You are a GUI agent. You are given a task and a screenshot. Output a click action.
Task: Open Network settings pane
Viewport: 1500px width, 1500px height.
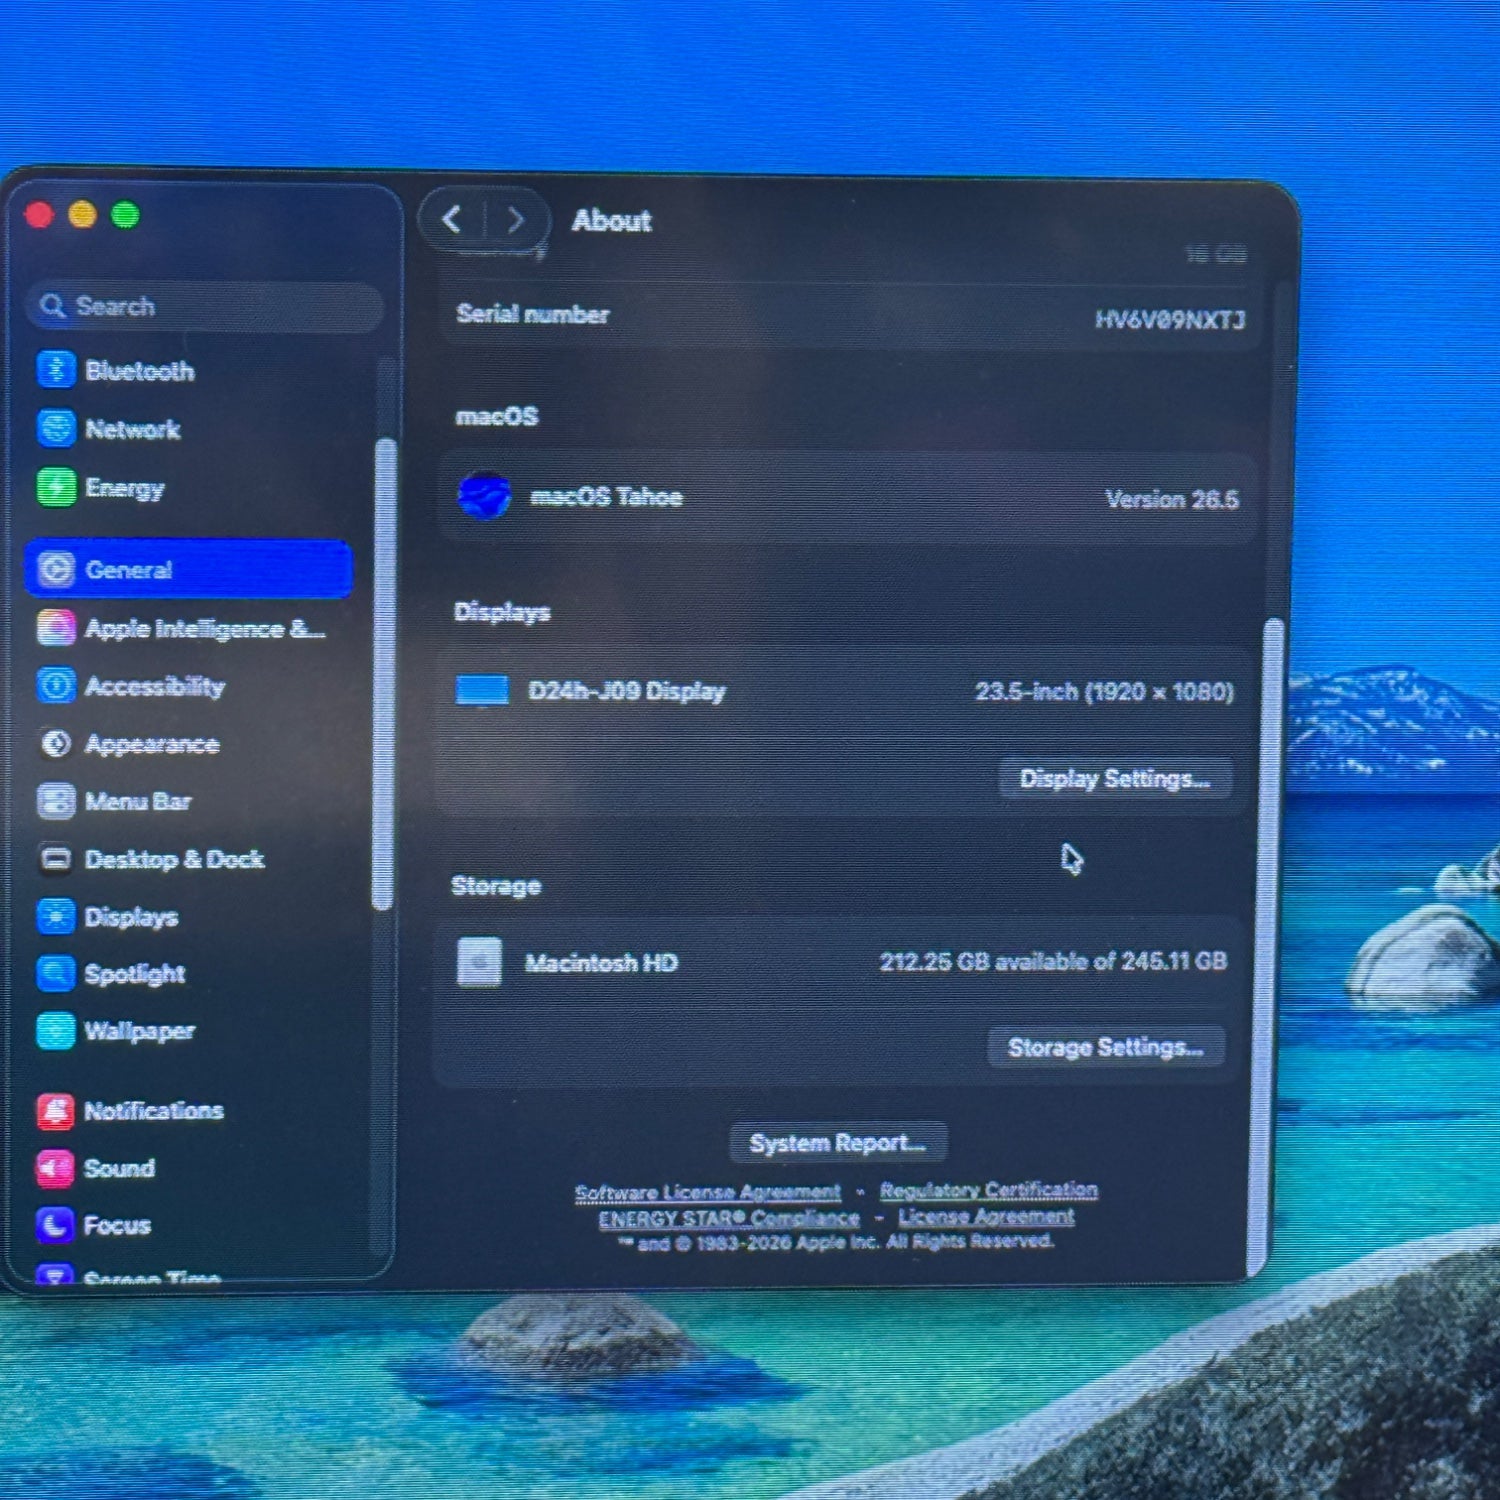[190, 428]
